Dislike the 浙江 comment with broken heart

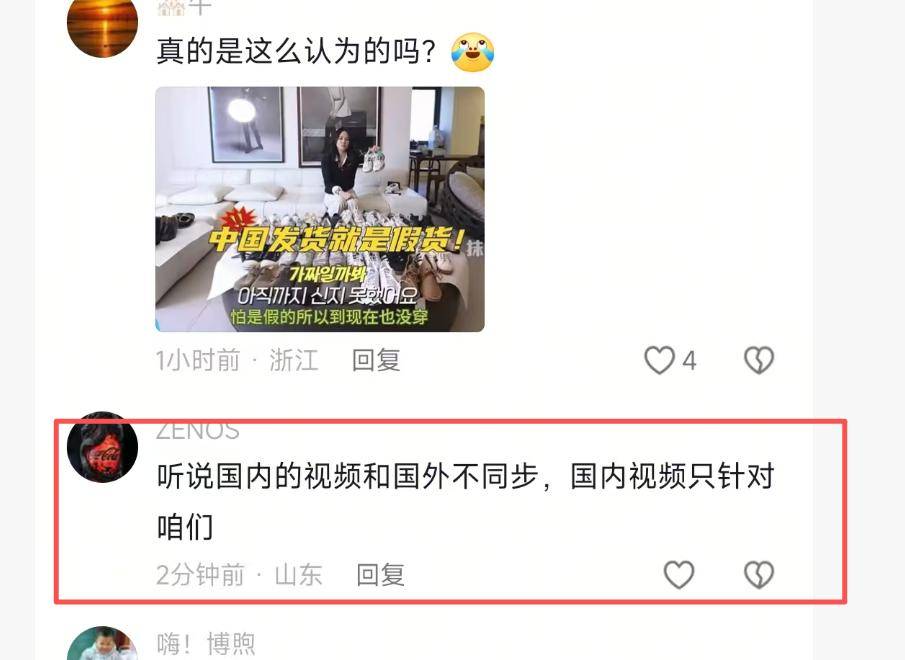tap(758, 361)
